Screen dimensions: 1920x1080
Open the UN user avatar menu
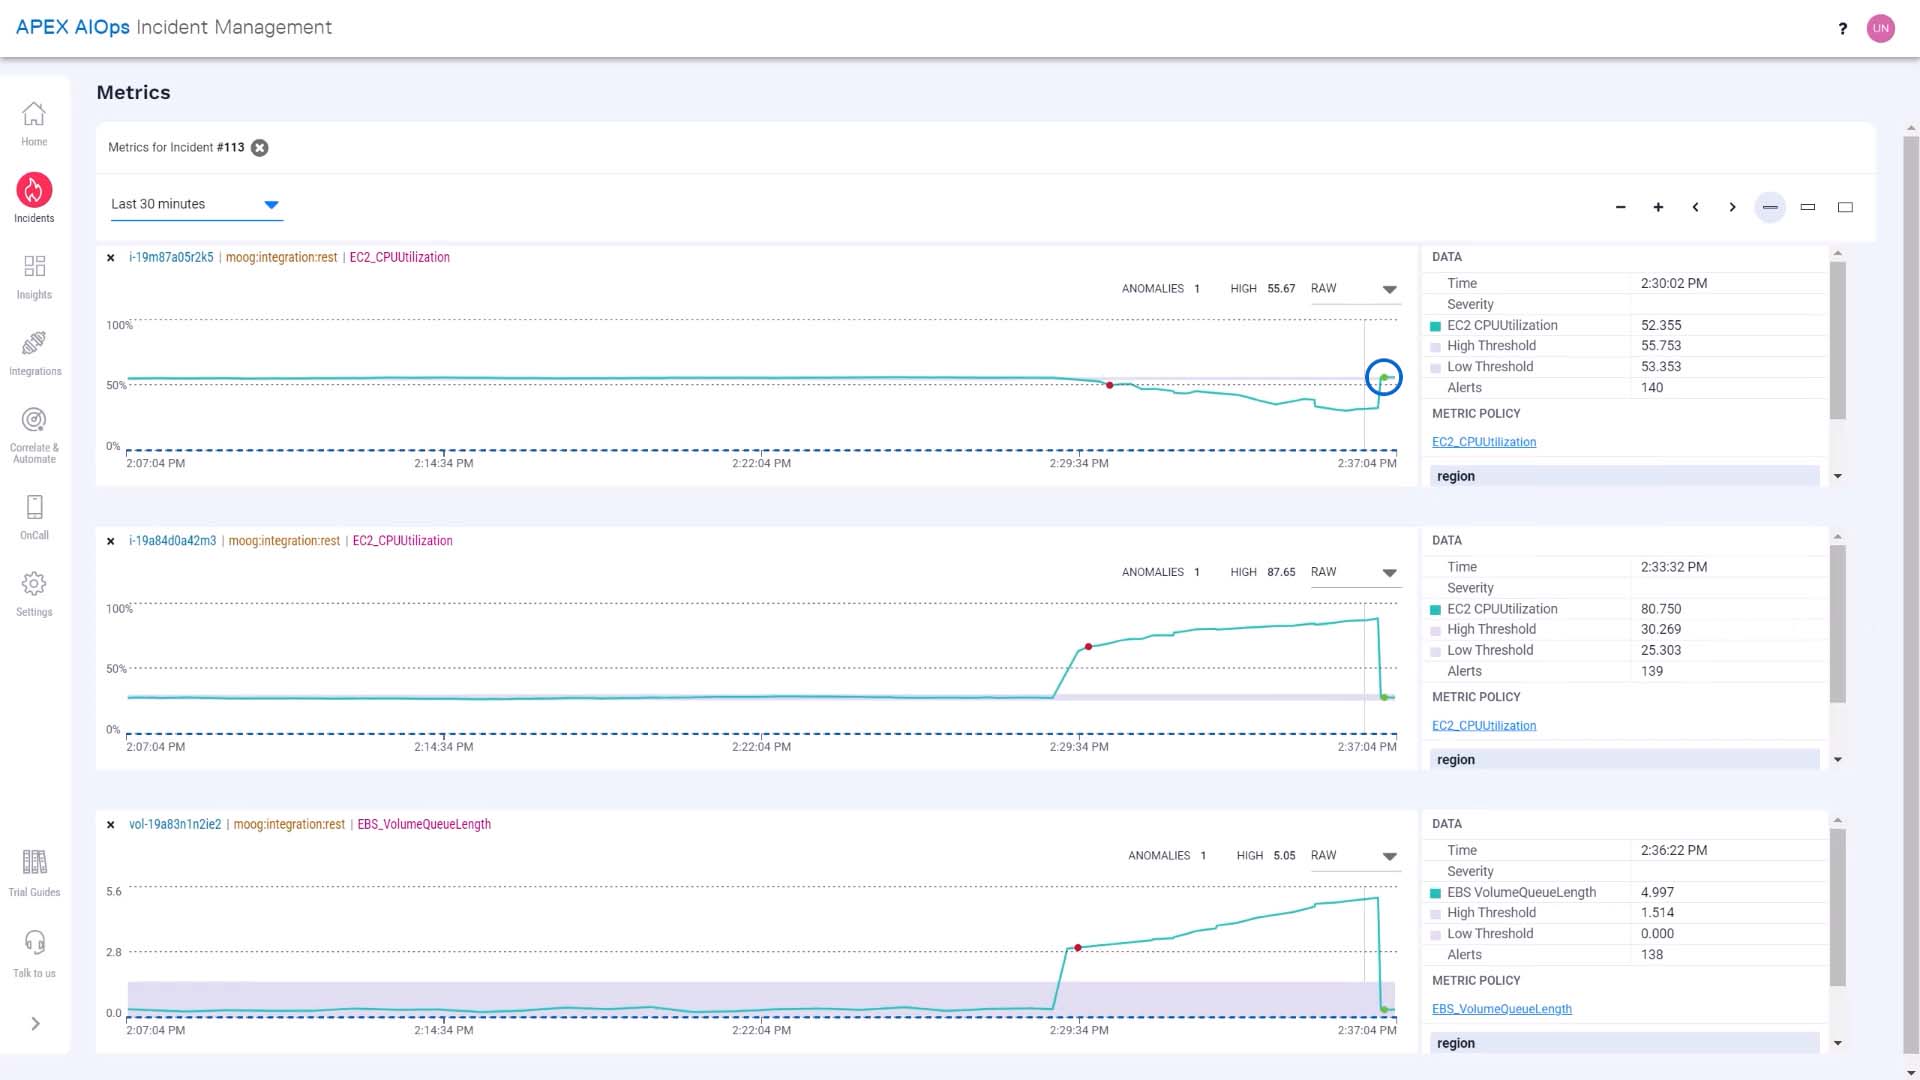tap(1881, 28)
